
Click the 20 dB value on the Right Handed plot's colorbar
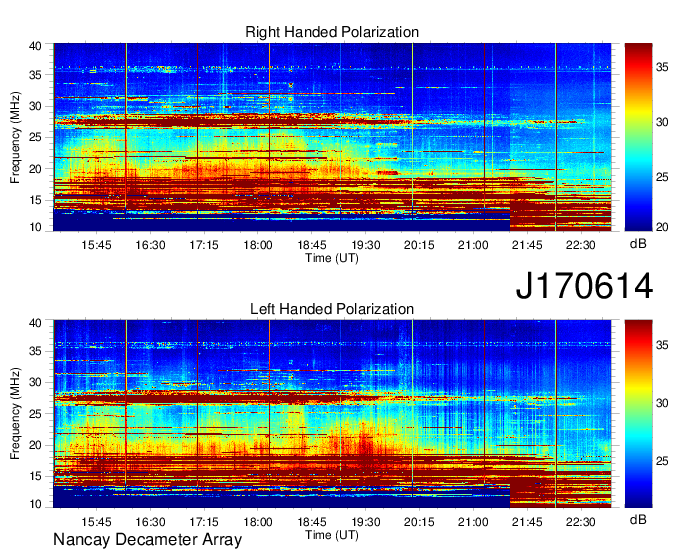tap(662, 227)
